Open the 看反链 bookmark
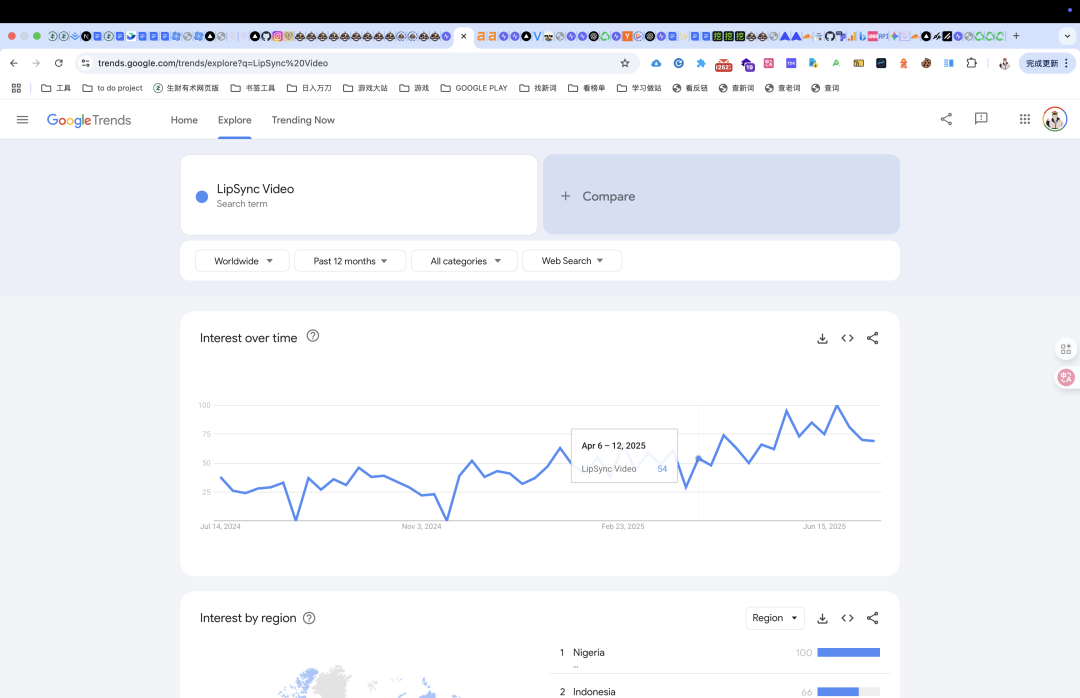Image resolution: width=1080 pixels, height=698 pixels. pos(689,88)
